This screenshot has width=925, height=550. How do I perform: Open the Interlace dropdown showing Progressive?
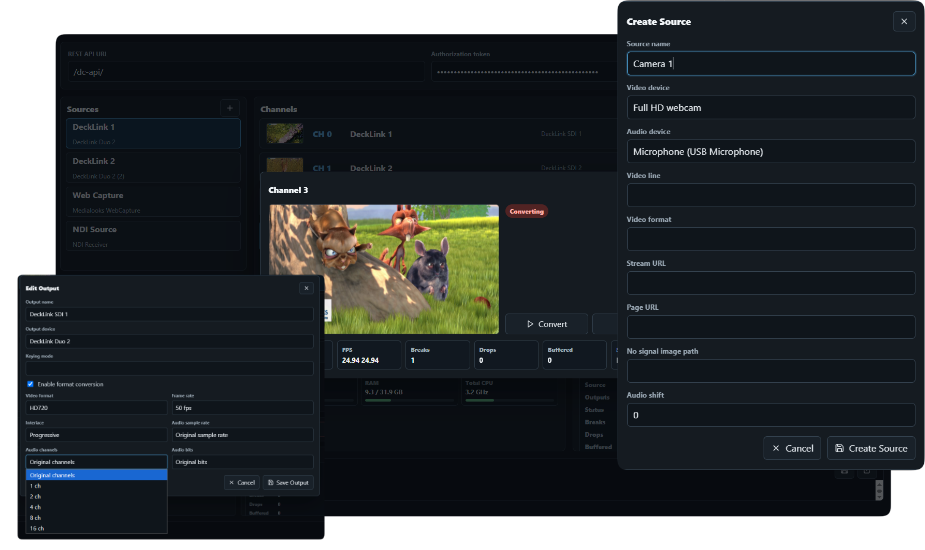97,435
